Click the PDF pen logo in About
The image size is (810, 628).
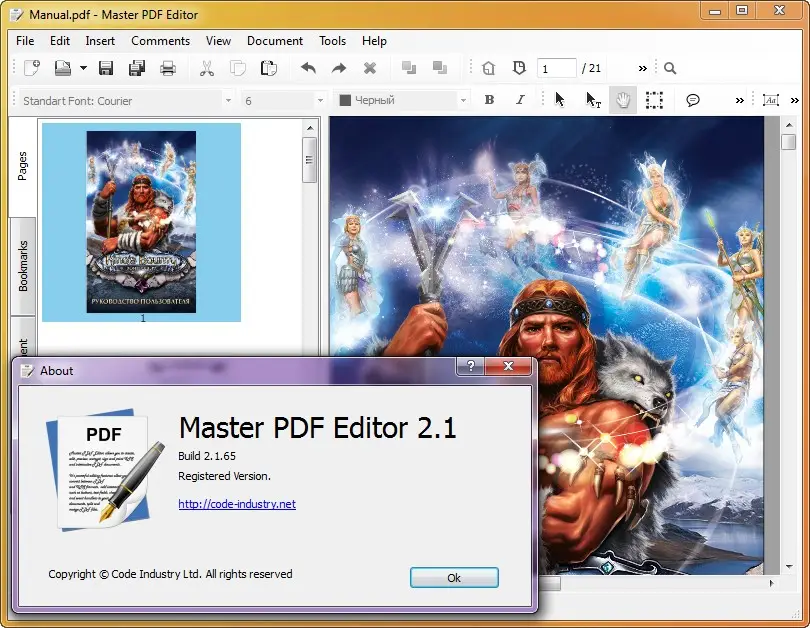tap(105, 469)
